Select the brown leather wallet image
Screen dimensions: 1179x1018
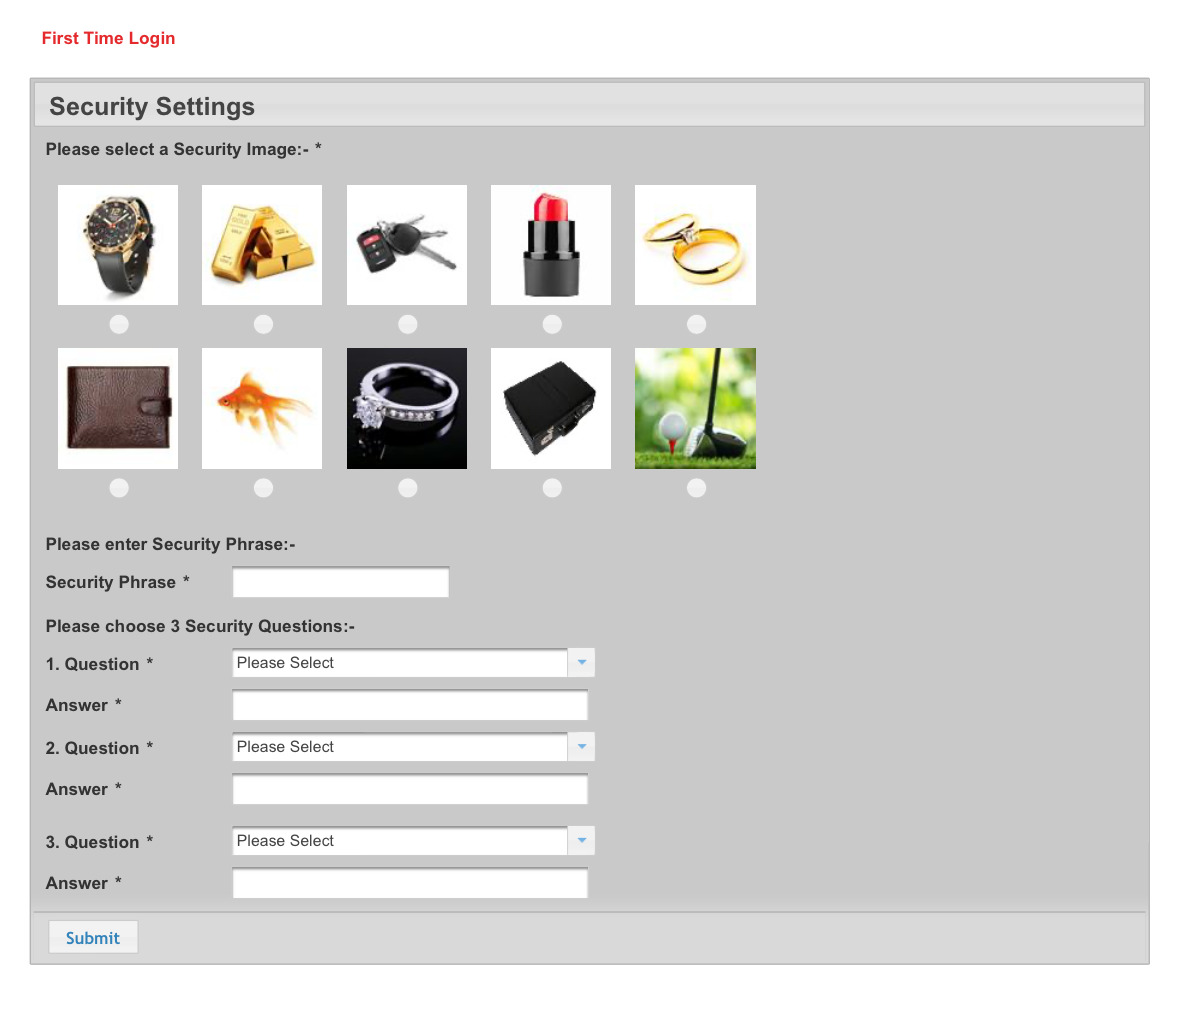tap(118, 408)
